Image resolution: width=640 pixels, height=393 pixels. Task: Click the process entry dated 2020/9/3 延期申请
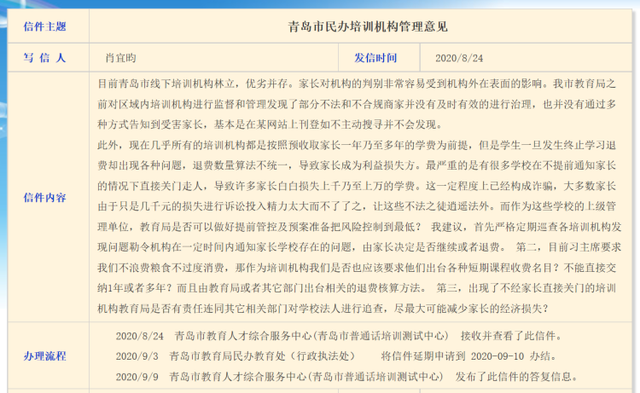tap(336, 356)
